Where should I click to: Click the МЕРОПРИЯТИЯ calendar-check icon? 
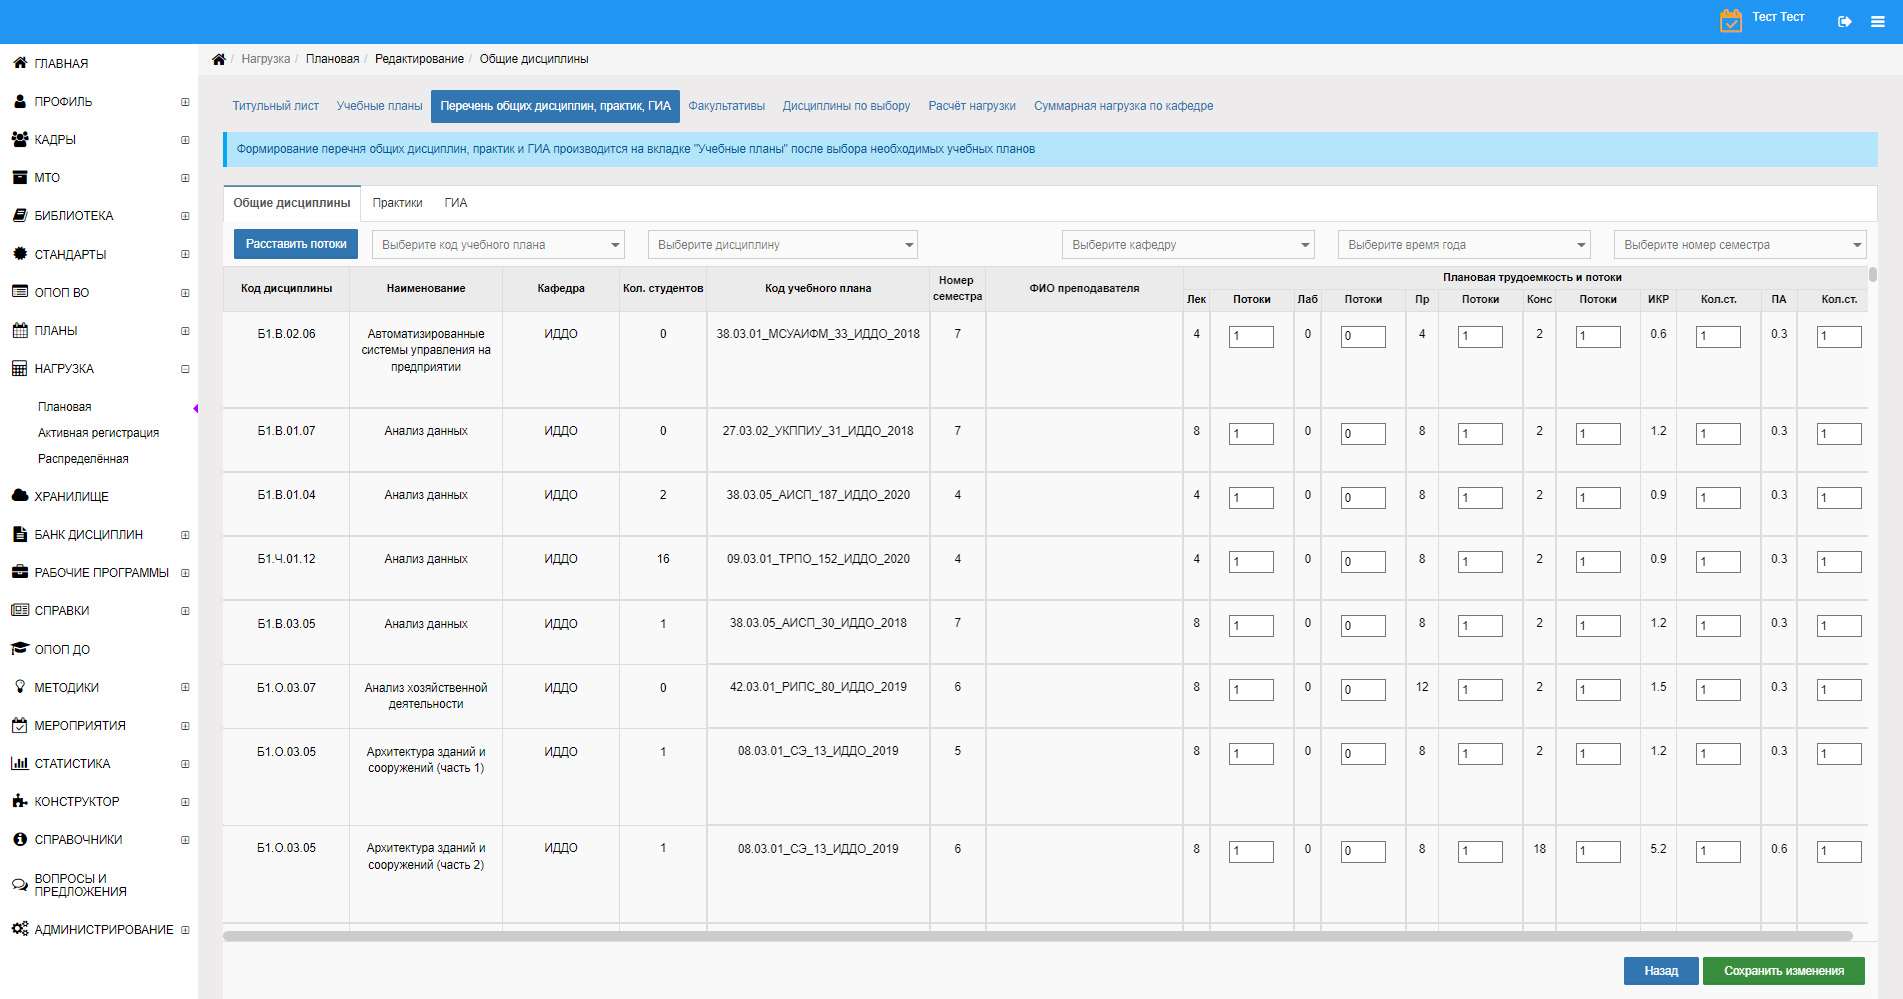tap(20, 725)
